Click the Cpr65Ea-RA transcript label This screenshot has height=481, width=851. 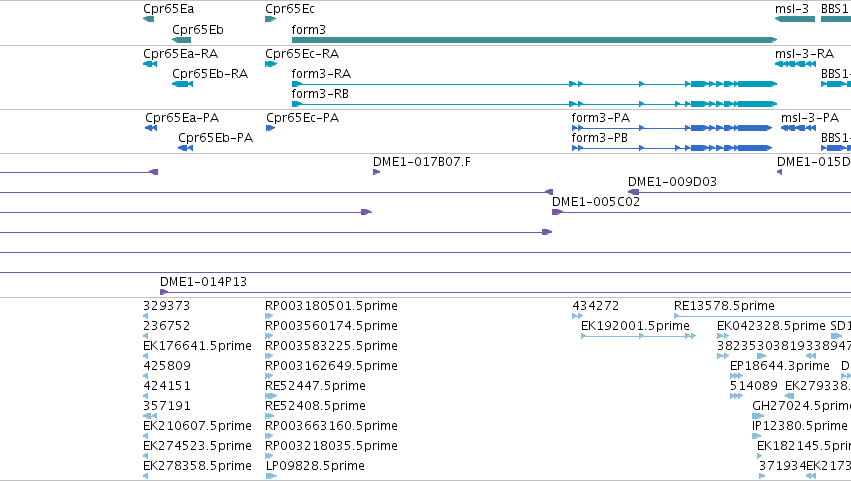tap(181, 54)
